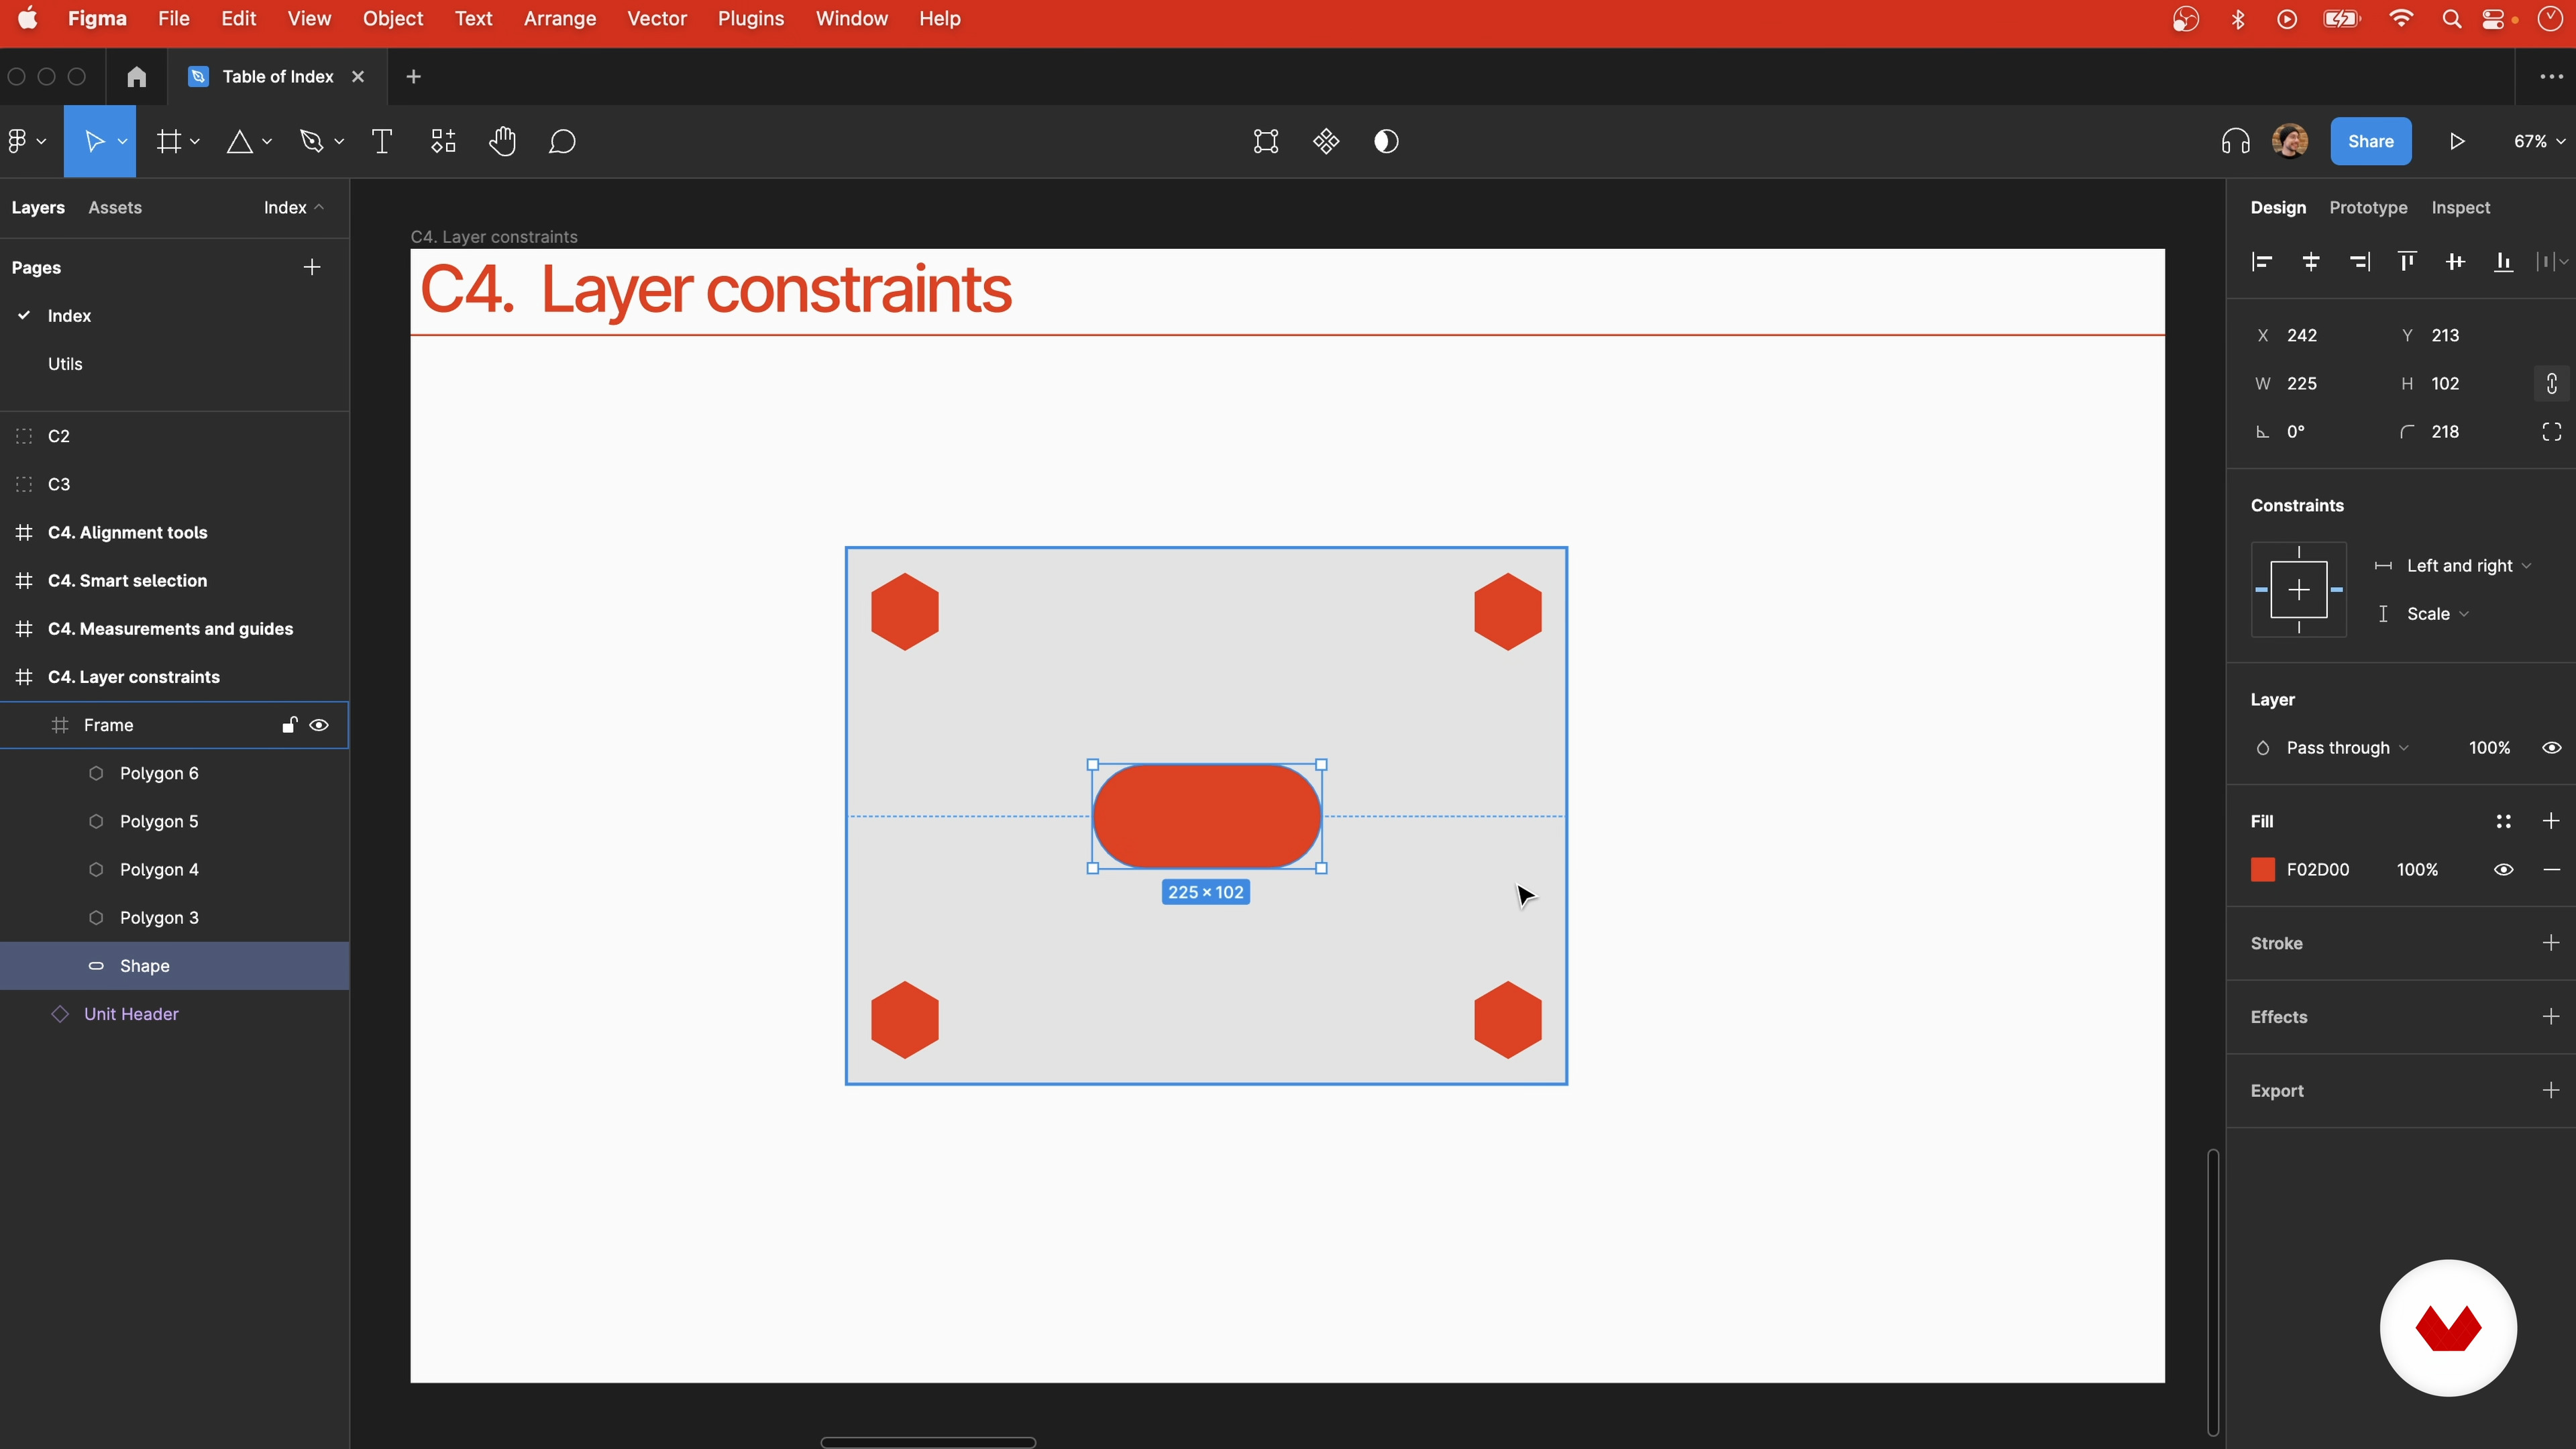Toggle fill F02D00 visibility eye
2576x1449 pixels.
coord(2503,870)
